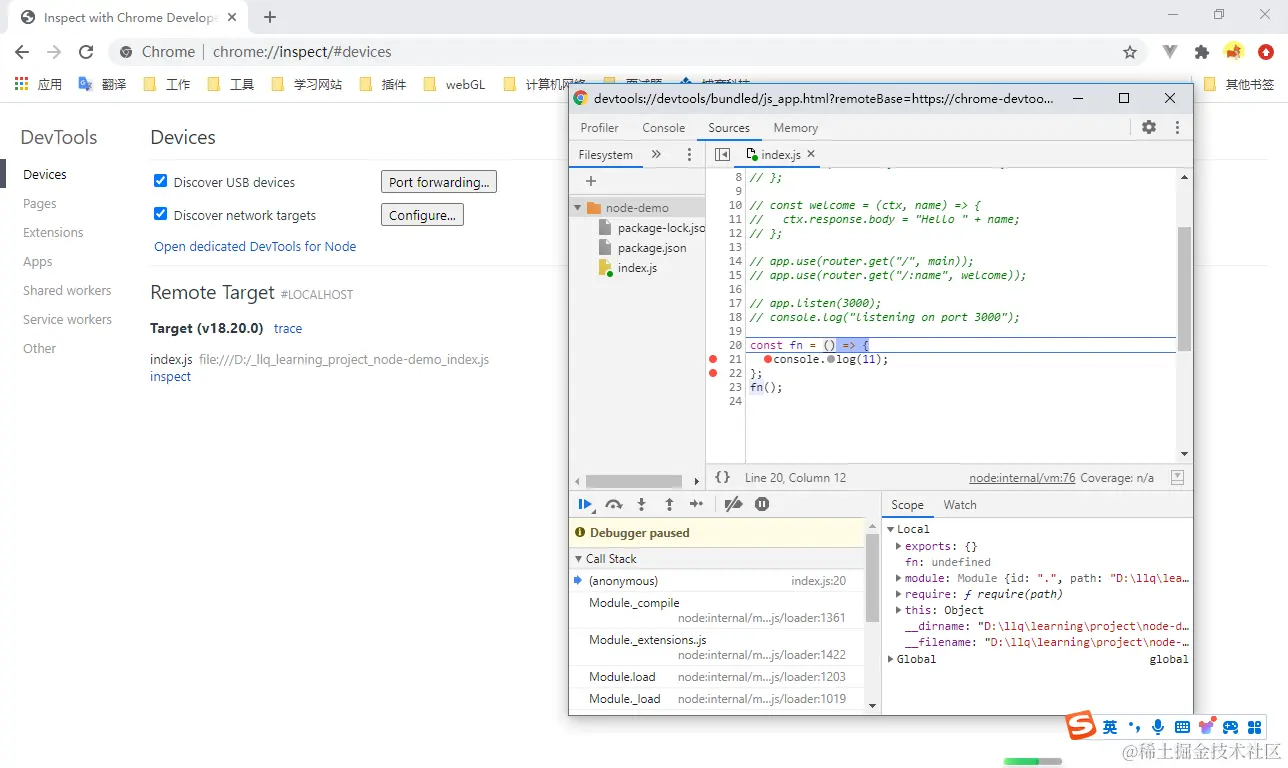Hide the navigator sidebar panel
1288x768 pixels.
coord(722,155)
